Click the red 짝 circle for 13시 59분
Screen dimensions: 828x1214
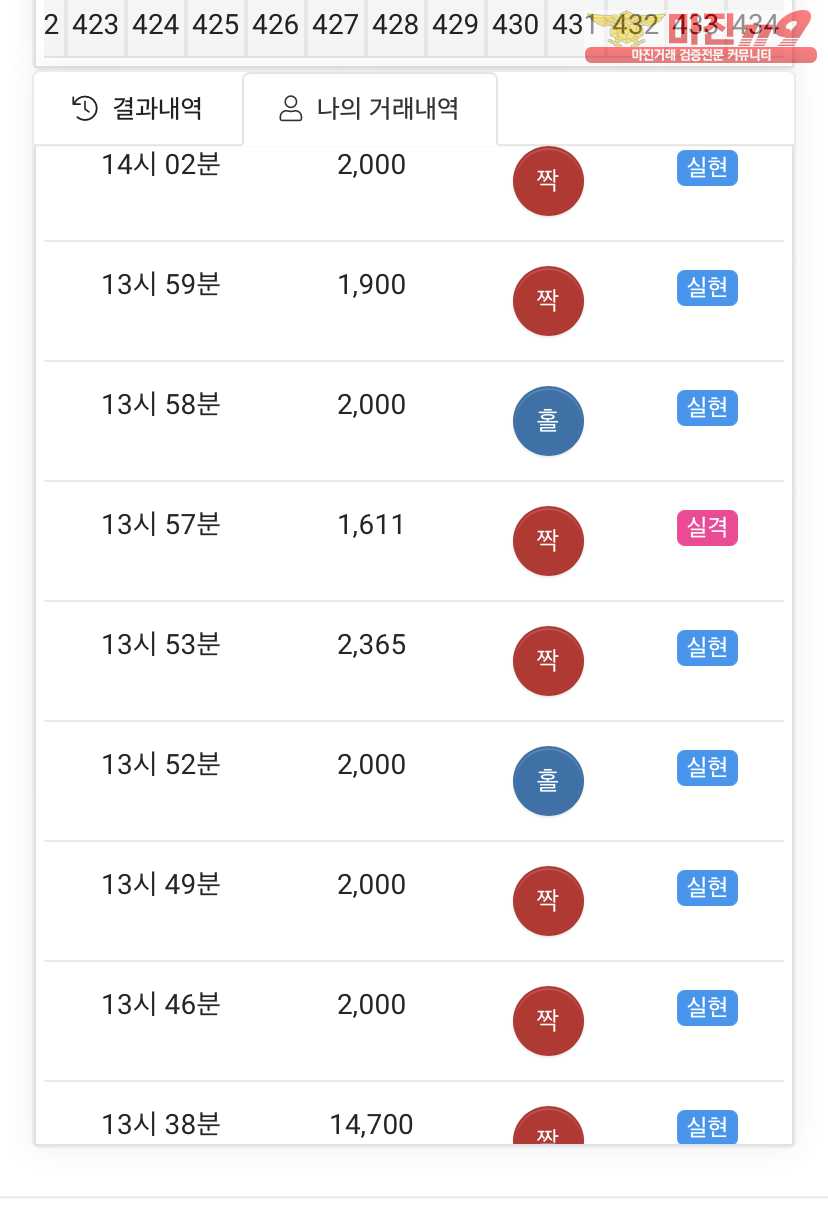[547, 301]
